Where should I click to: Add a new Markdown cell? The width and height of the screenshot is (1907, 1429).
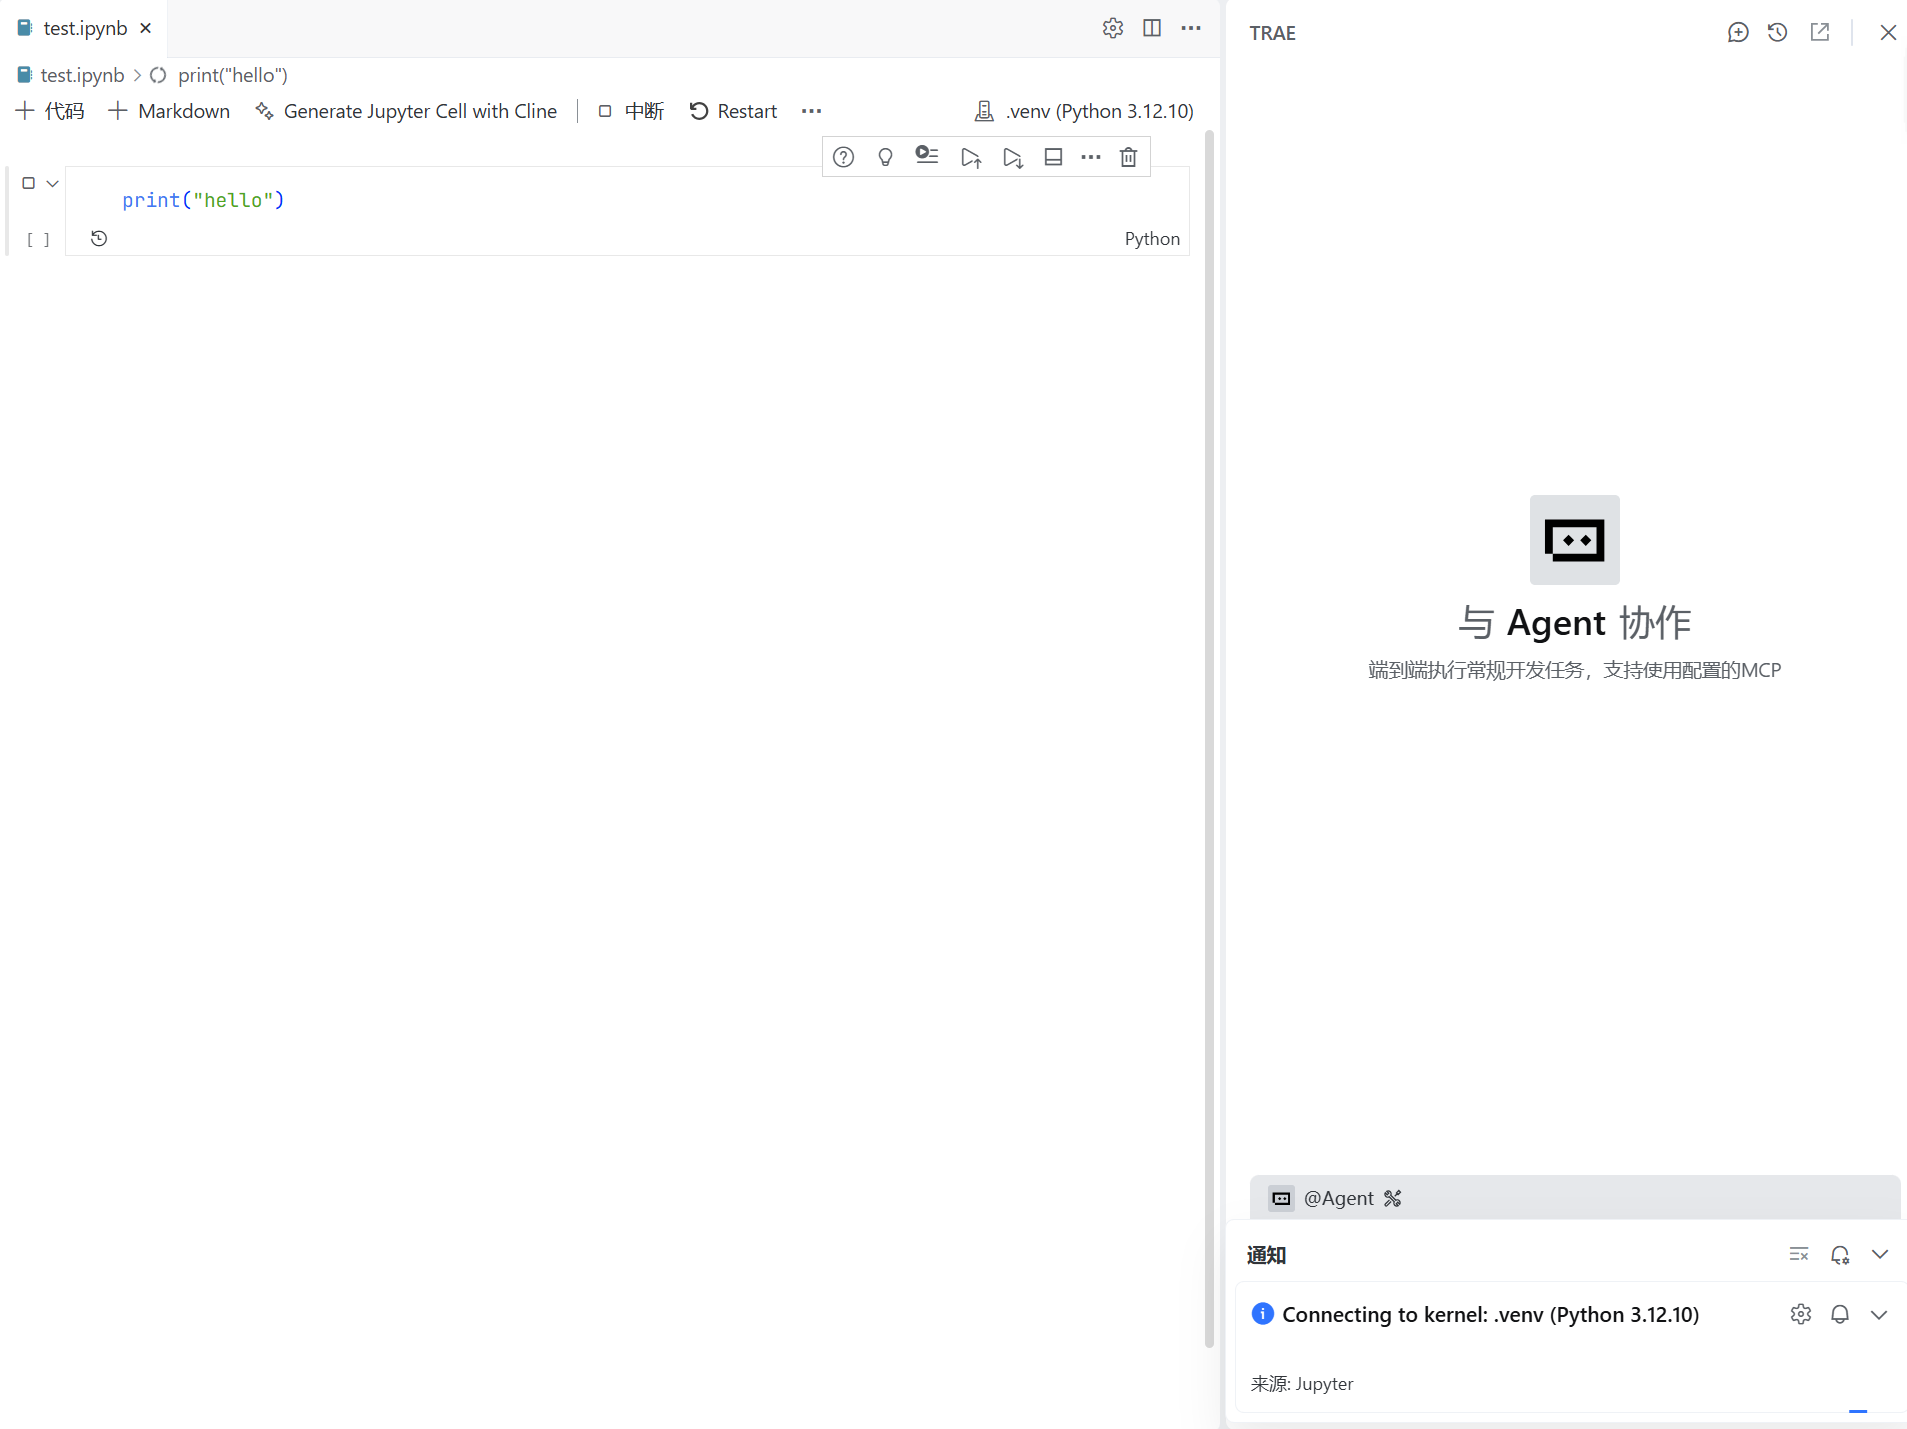169,111
